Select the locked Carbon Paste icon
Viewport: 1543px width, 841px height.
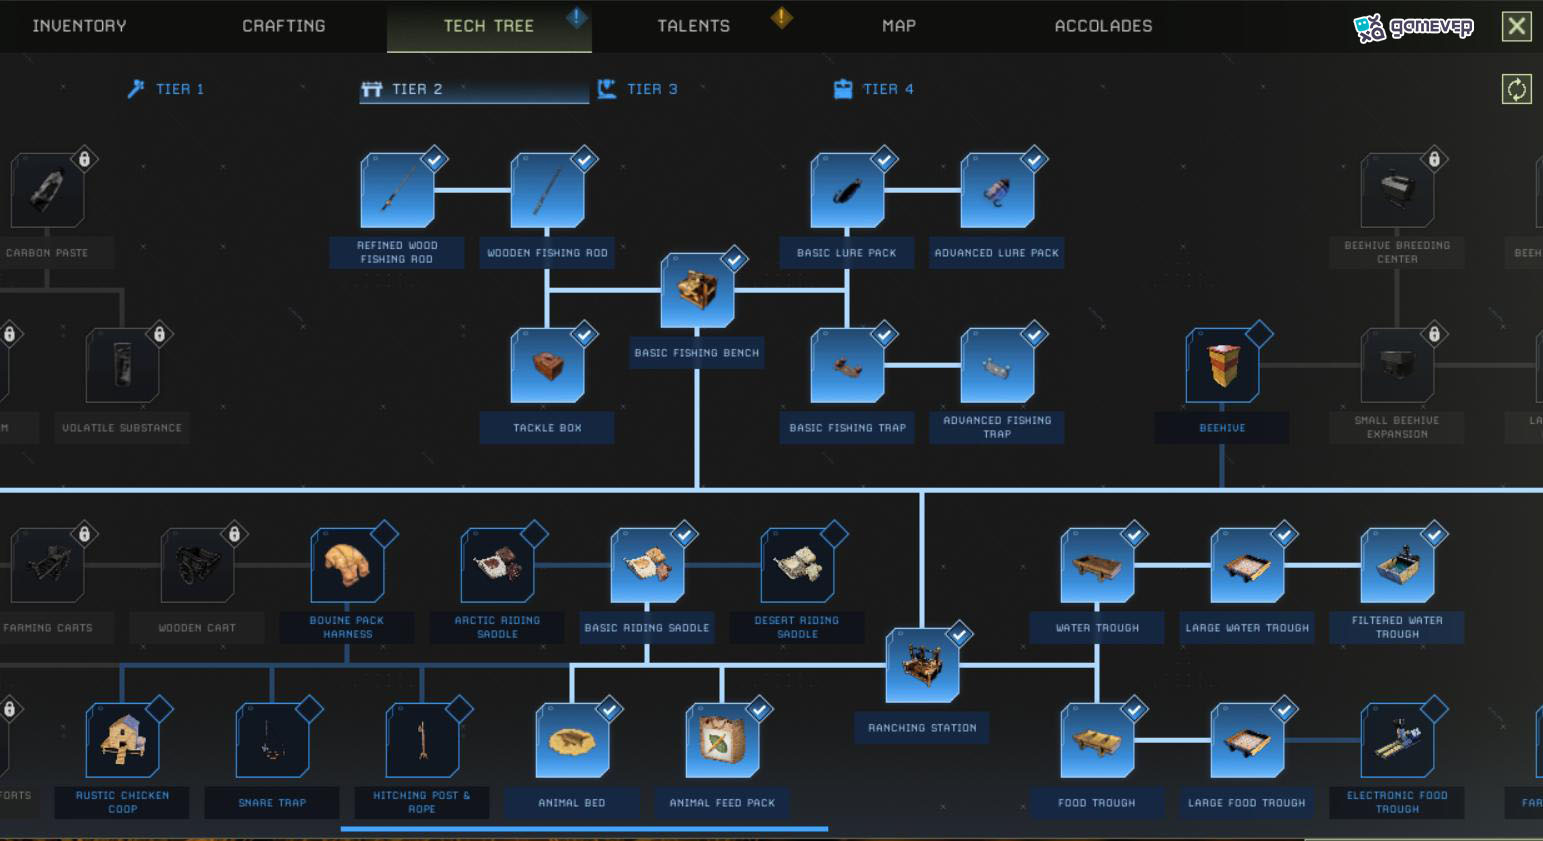pyautogui.click(x=47, y=190)
